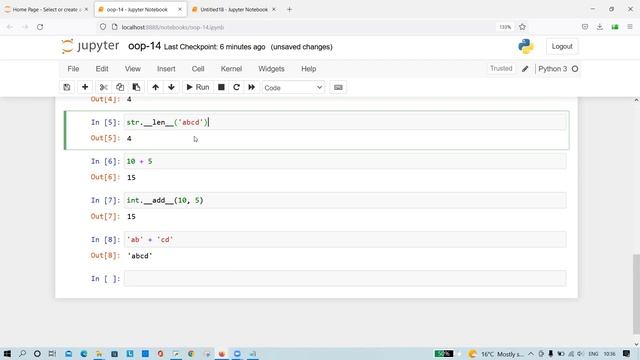The height and width of the screenshot is (360, 640).
Task: Open the Help menu
Action: (309, 69)
